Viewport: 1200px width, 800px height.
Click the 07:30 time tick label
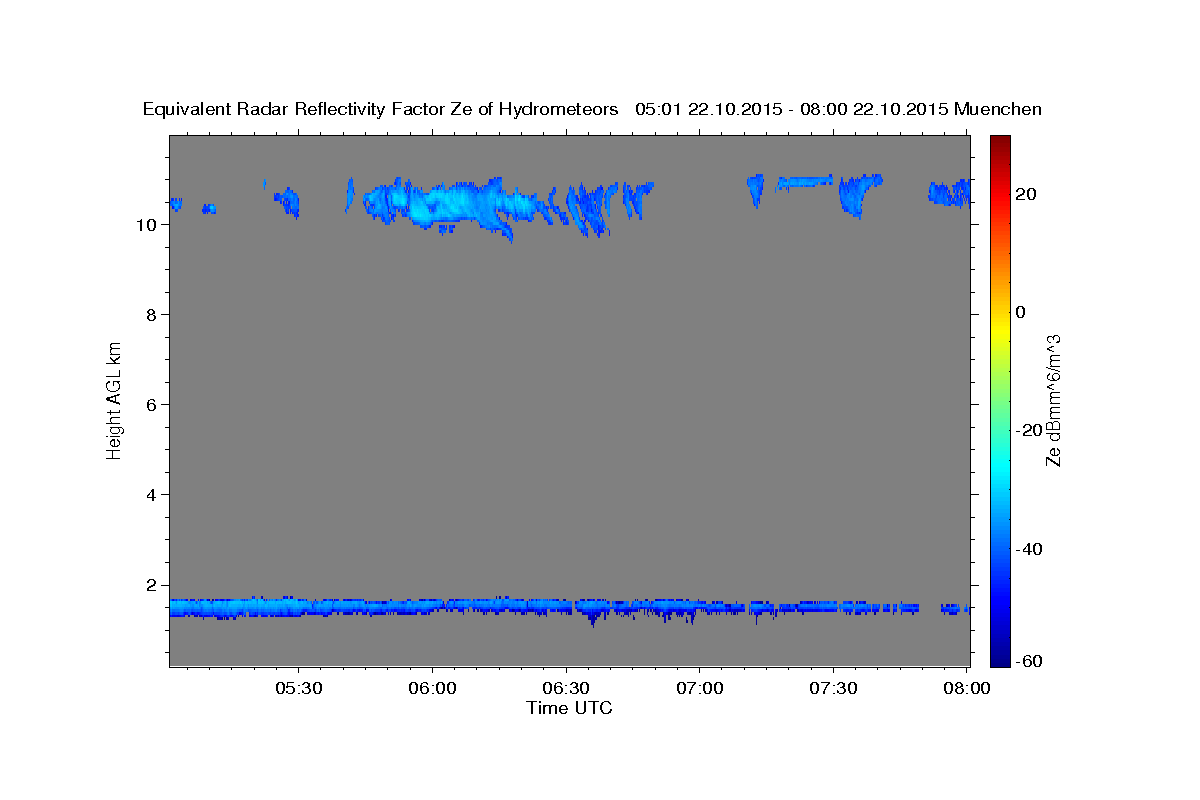coord(833,689)
